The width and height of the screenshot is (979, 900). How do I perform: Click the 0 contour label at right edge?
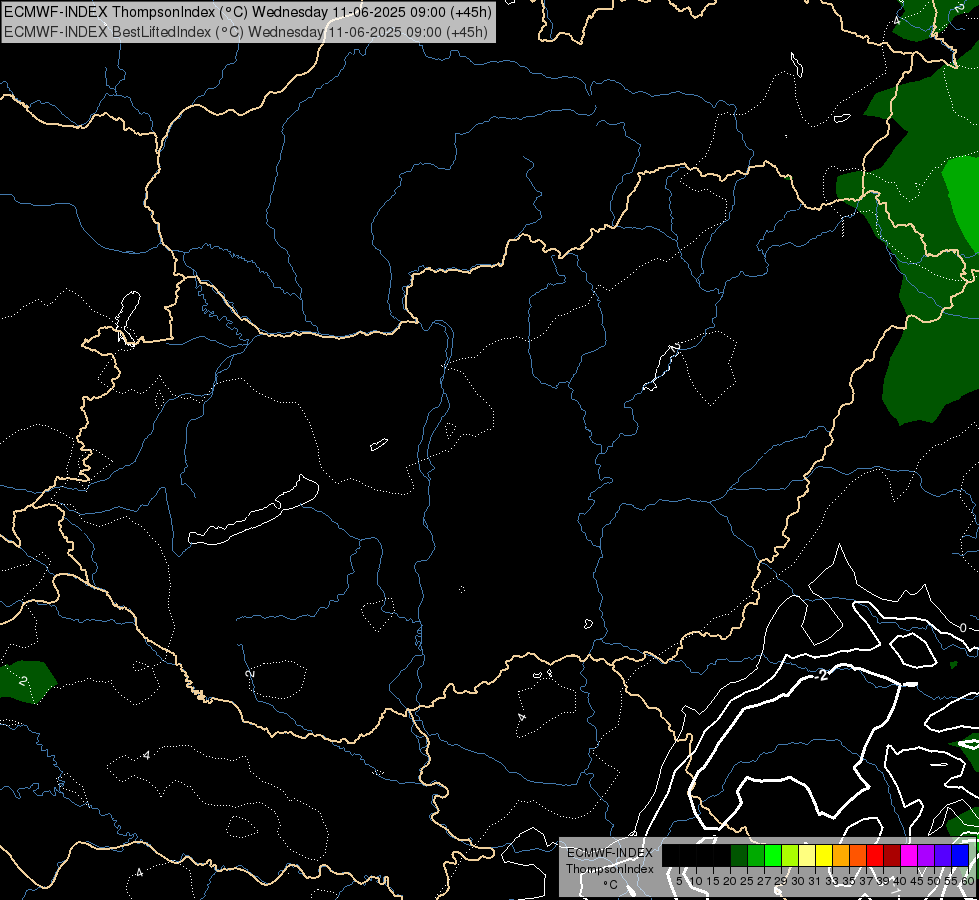[x=963, y=628]
